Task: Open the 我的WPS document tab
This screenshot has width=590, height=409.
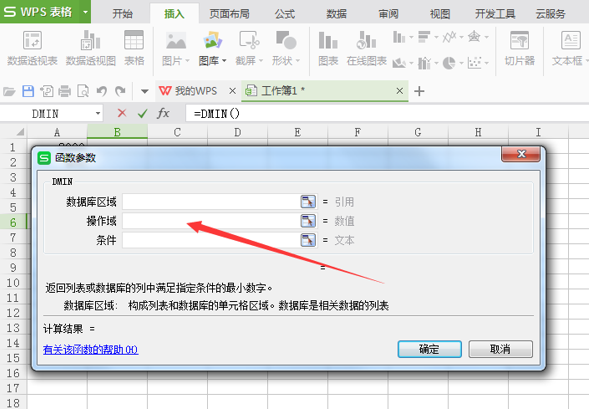Action: click(x=188, y=91)
